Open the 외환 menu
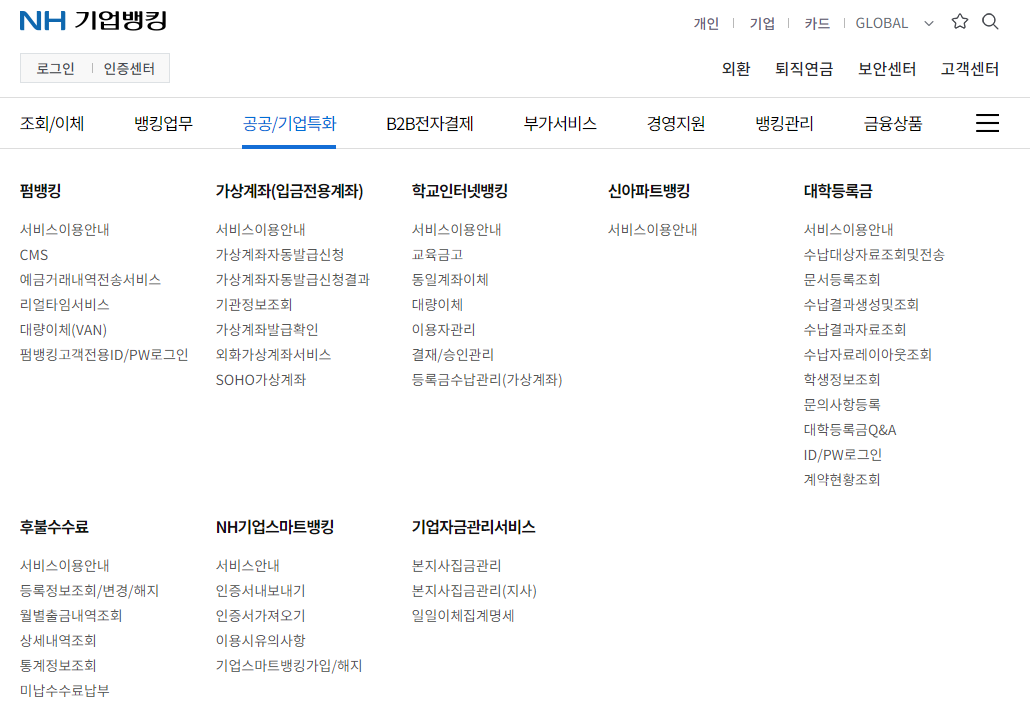The image size is (1030, 719). [x=736, y=69]
